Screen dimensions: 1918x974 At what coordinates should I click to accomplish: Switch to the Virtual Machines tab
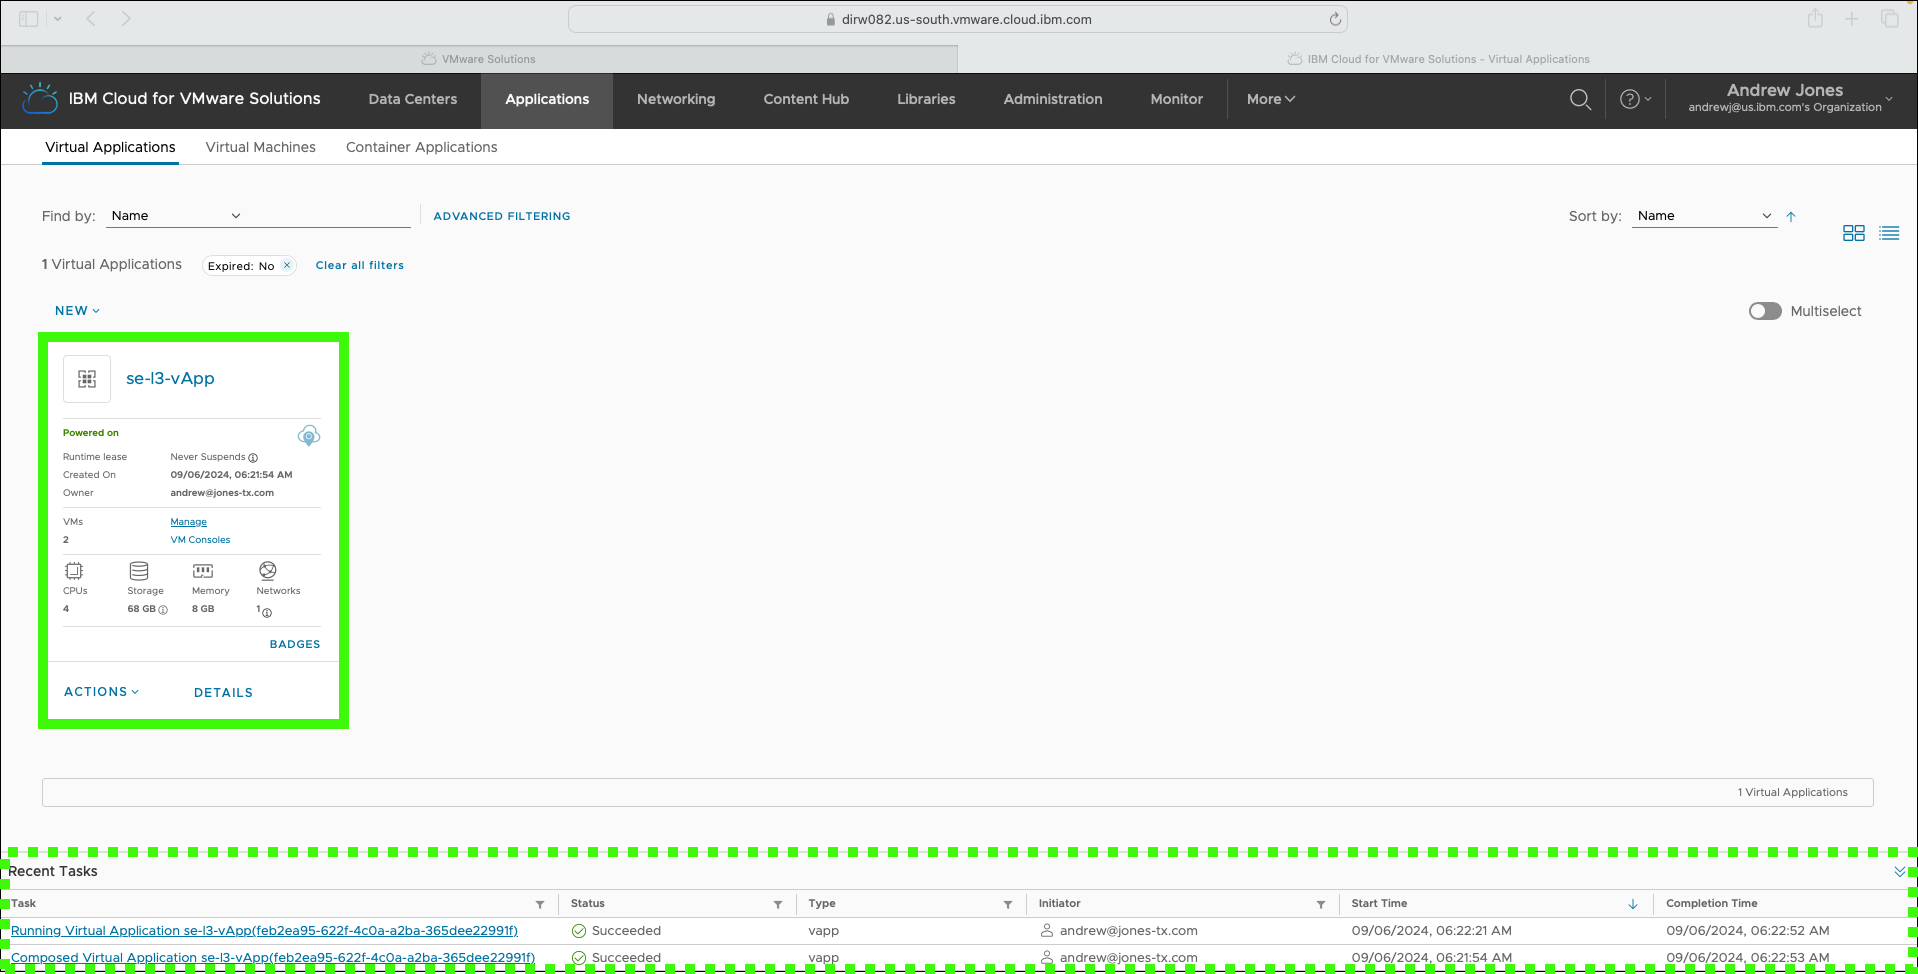260,147
